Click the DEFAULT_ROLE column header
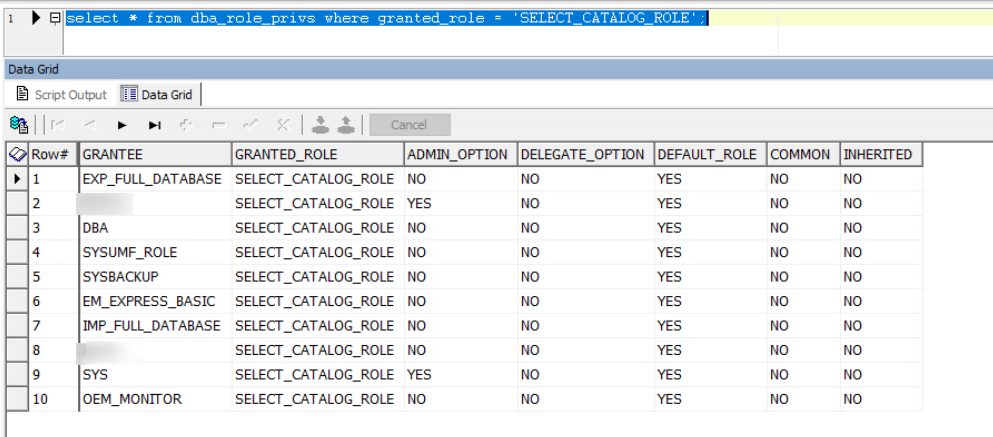This screenshot has width=993, height=437. pos(711,154)
